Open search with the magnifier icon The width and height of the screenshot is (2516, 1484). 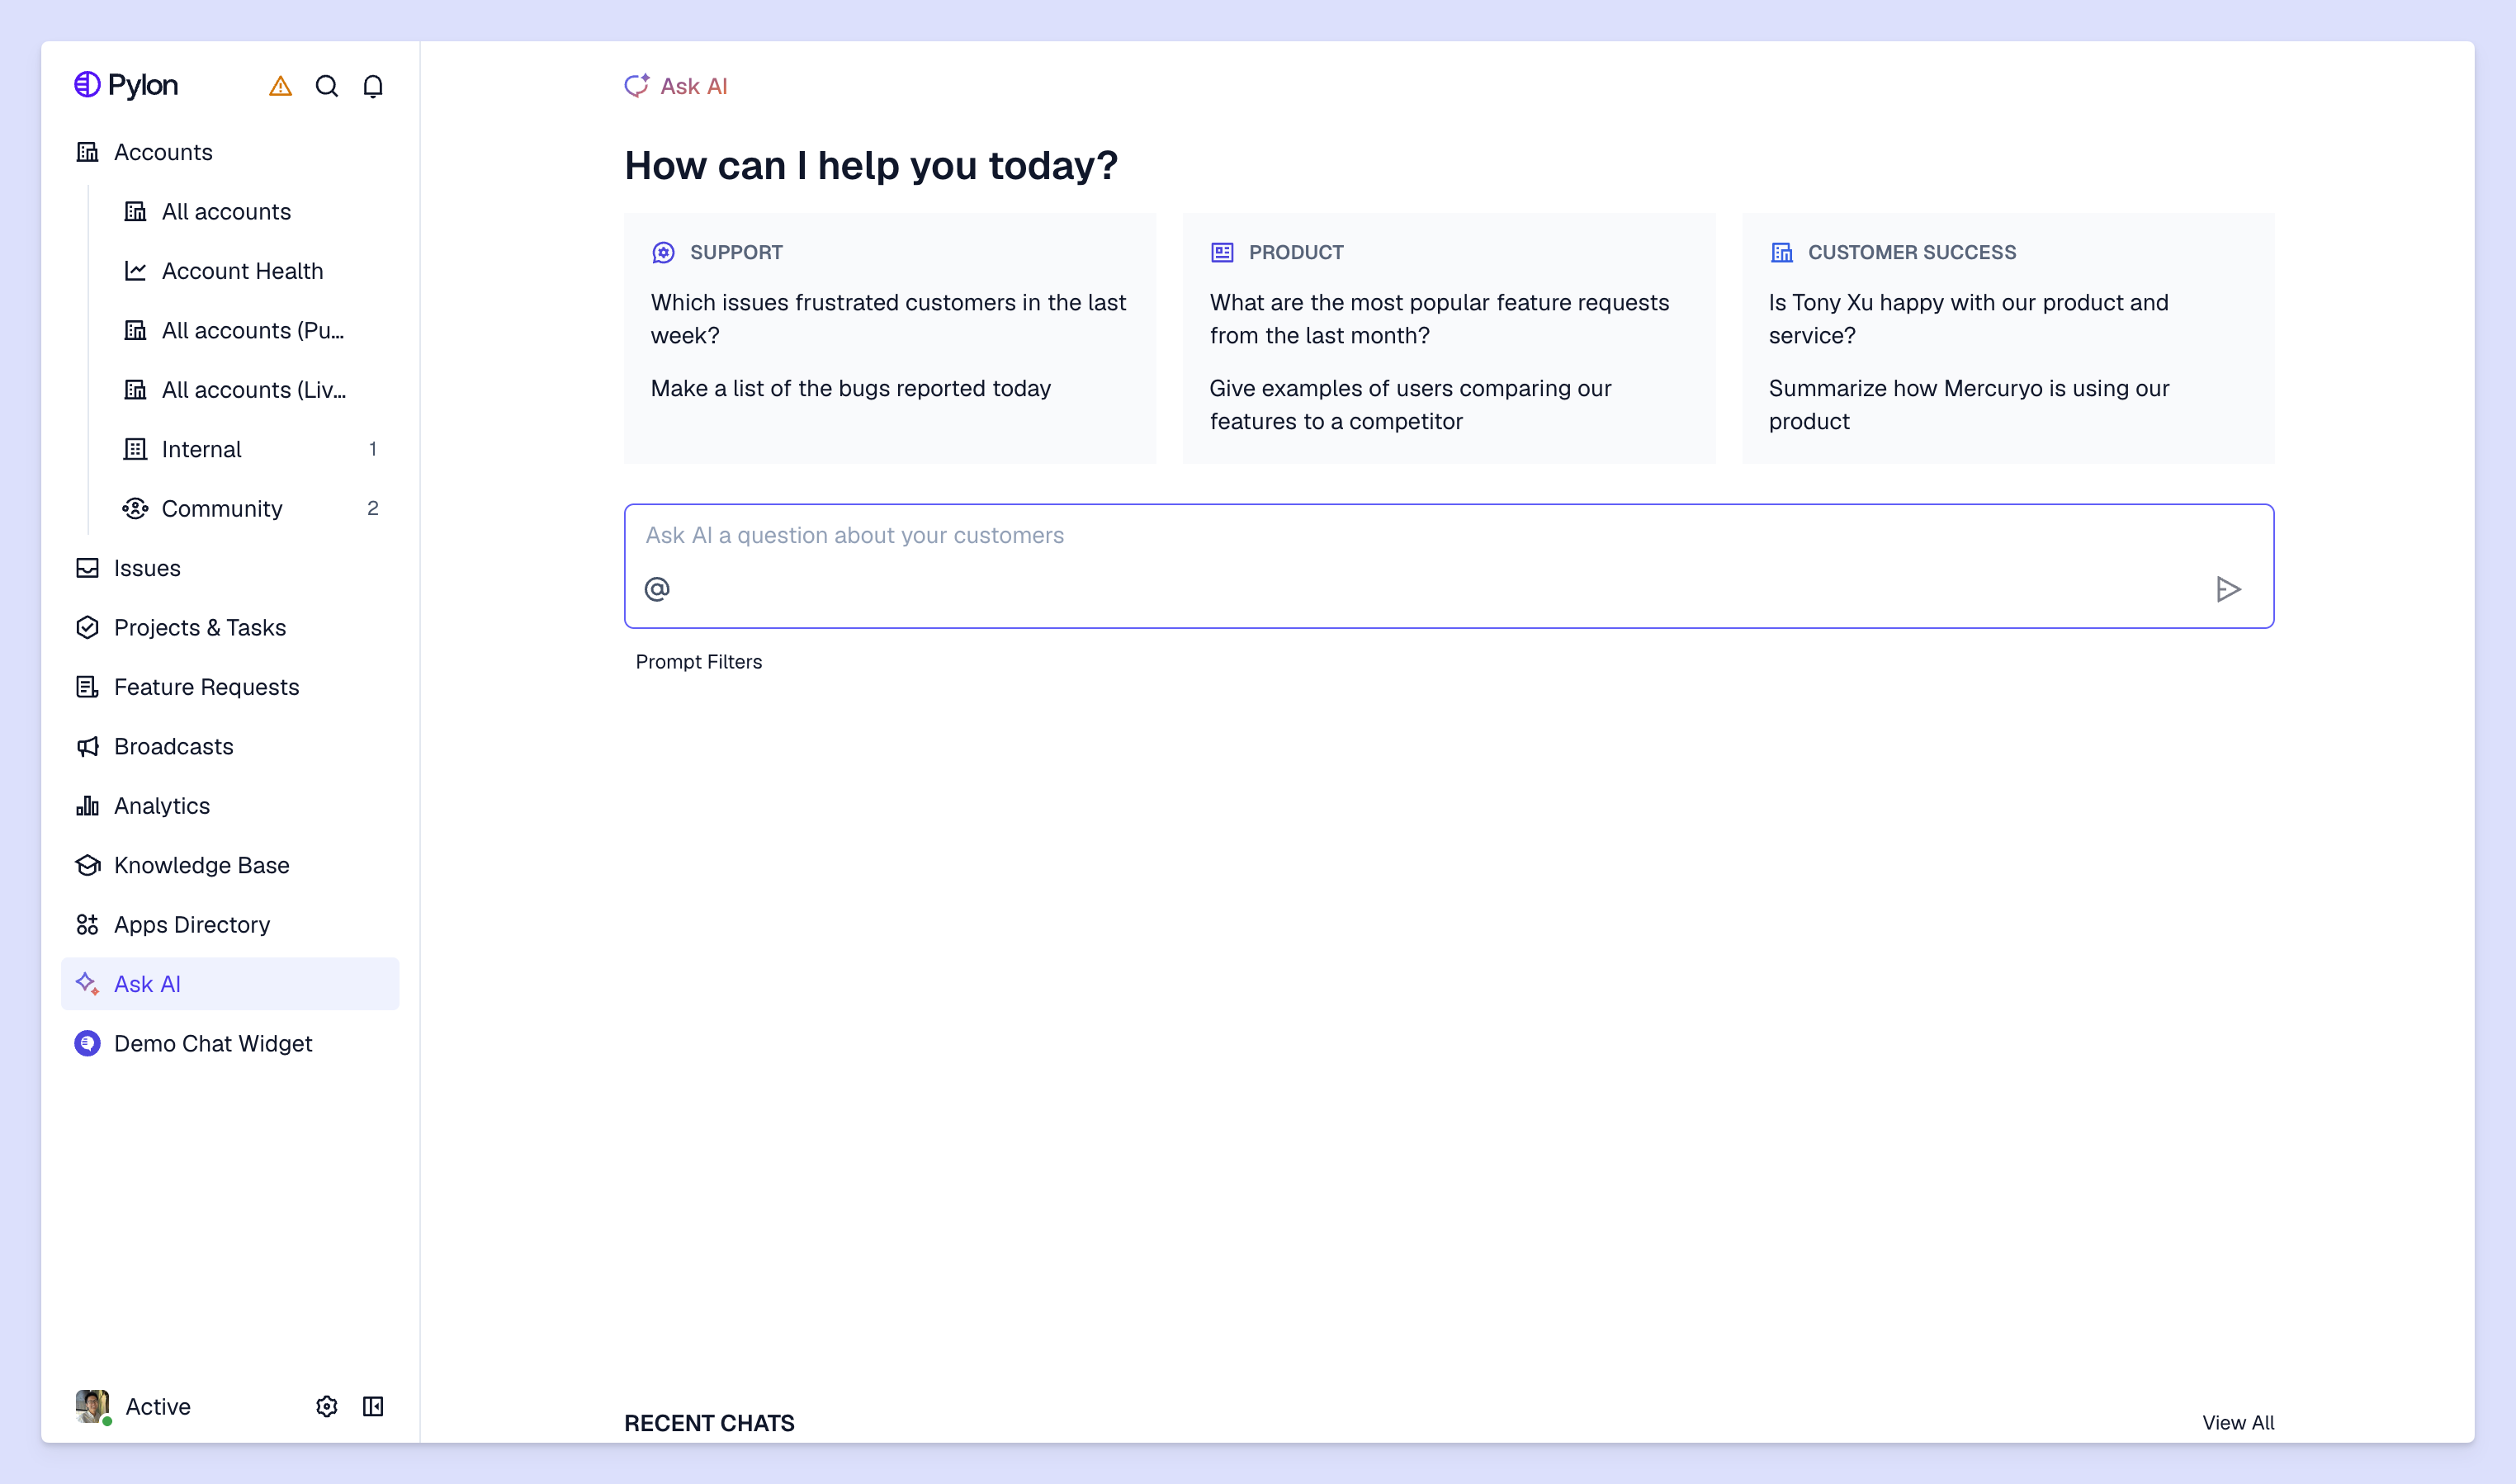(327, 87)
